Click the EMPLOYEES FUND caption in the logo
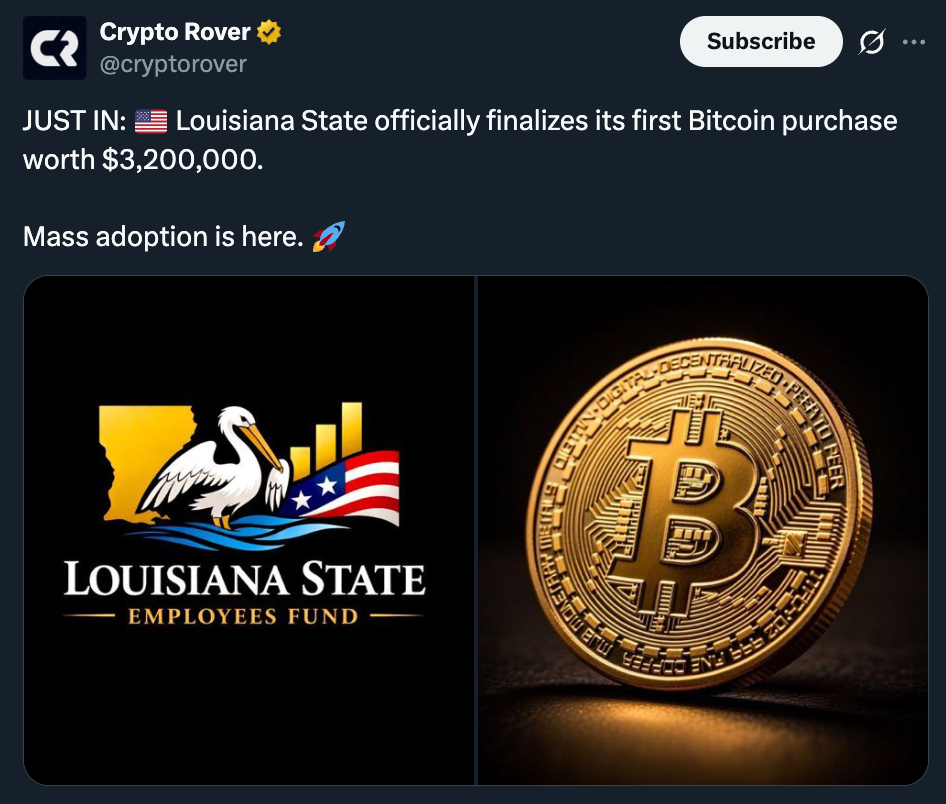This screenshot has height=804, width=946. (x=243, y=615)
